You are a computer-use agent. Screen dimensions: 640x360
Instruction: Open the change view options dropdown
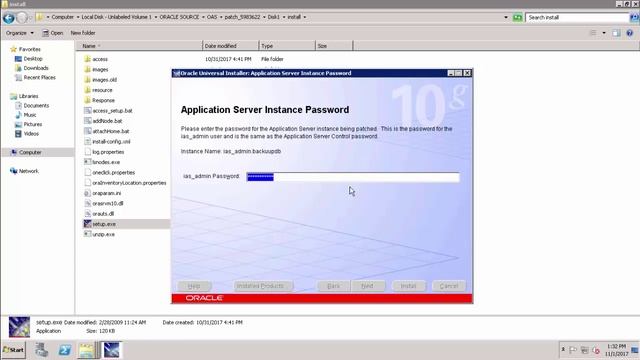(604, 33)
